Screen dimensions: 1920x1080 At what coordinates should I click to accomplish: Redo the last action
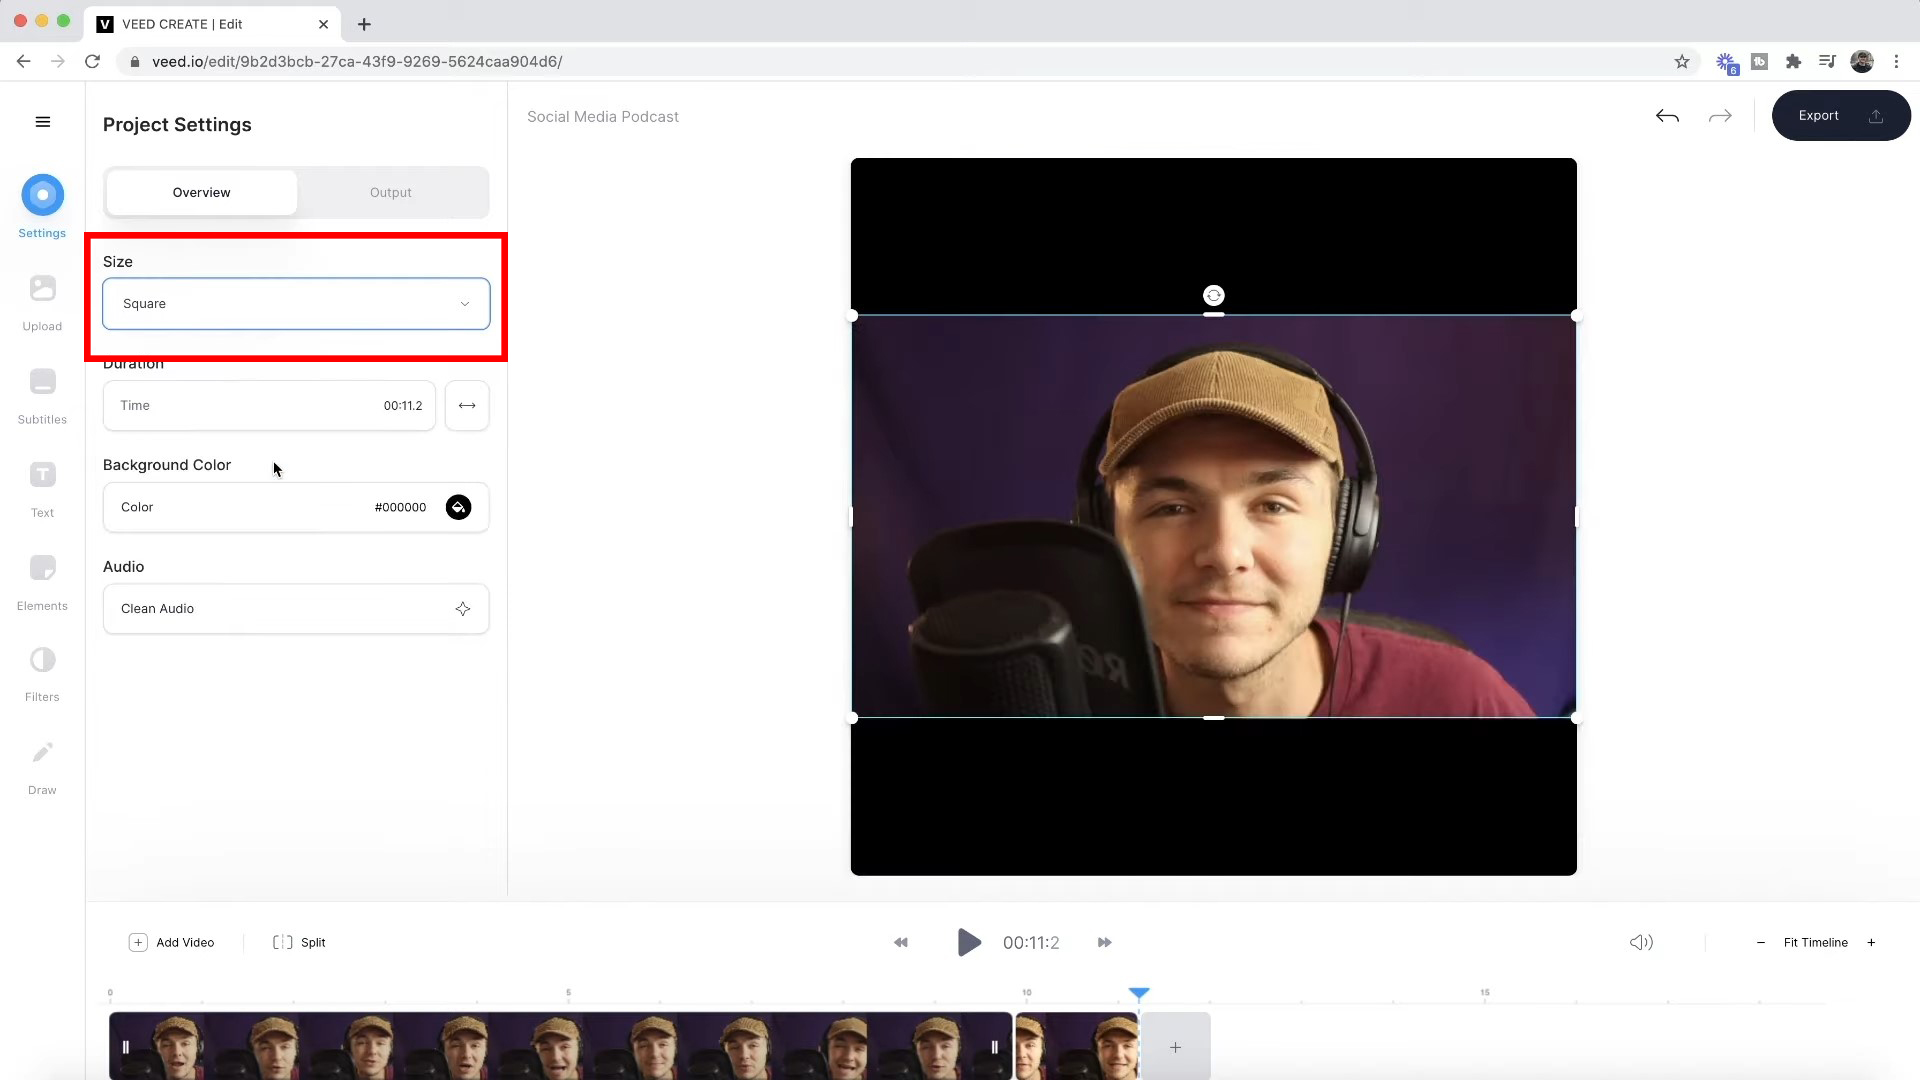[x=1720, y=117]
